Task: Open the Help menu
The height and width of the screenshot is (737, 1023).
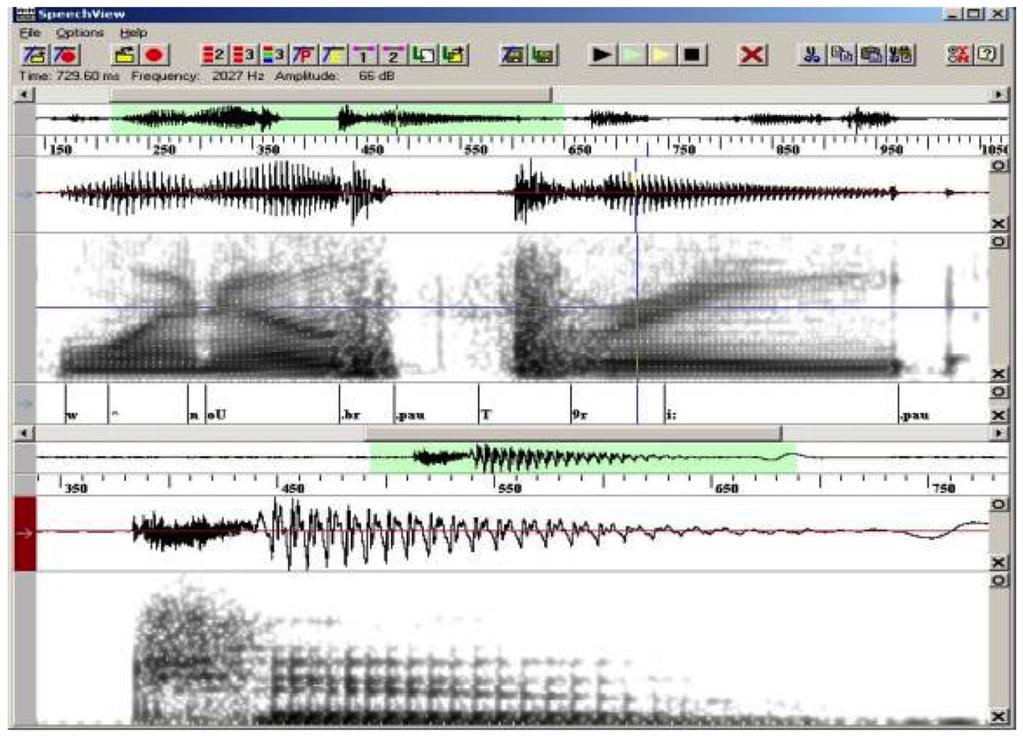Action: point(133,33)
